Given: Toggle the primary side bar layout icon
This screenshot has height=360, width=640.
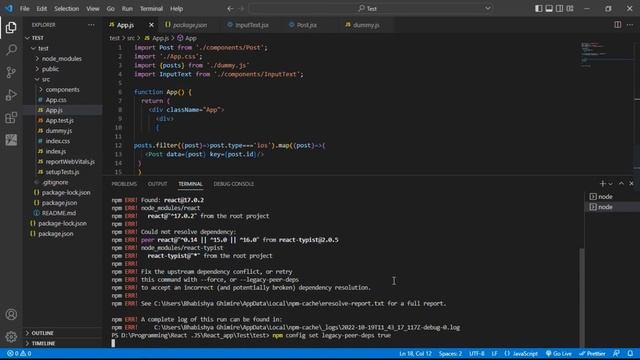Looking at the screenshot, I should point(539,8).
